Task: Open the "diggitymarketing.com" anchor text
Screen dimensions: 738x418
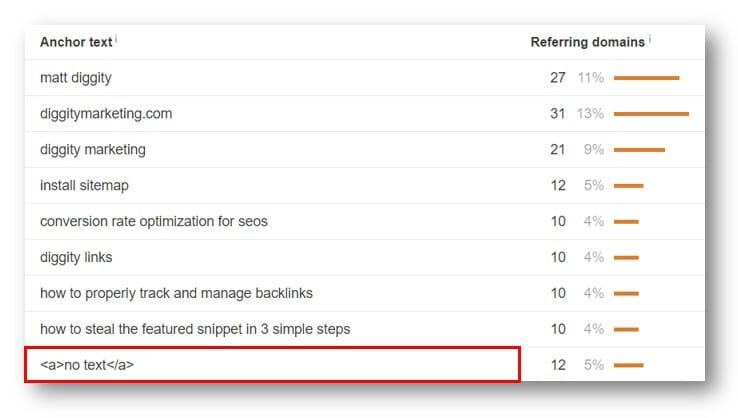Action: click(106, 114)
